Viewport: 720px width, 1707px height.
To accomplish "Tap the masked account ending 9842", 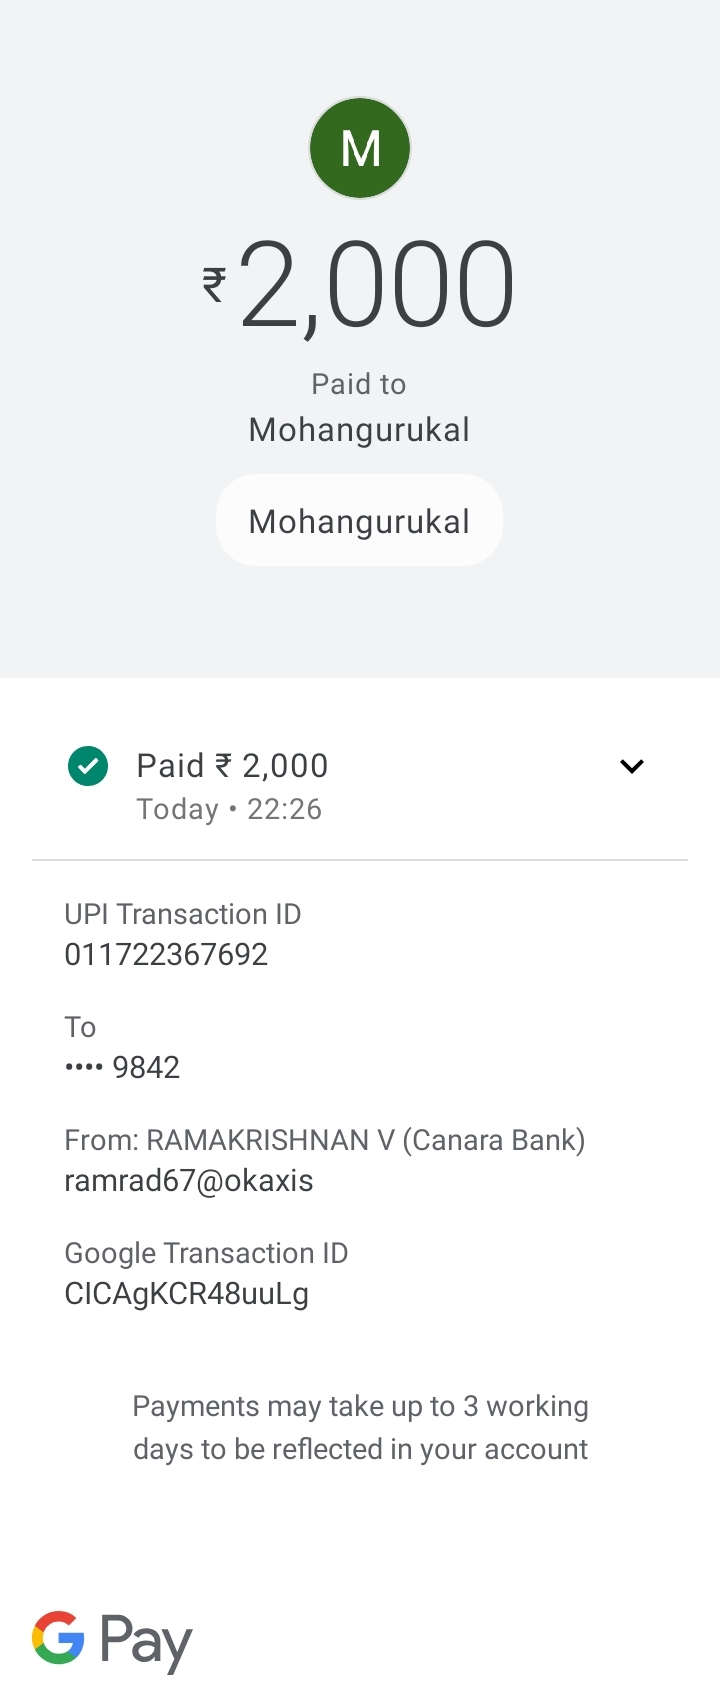I will [x=122, y=1068].
